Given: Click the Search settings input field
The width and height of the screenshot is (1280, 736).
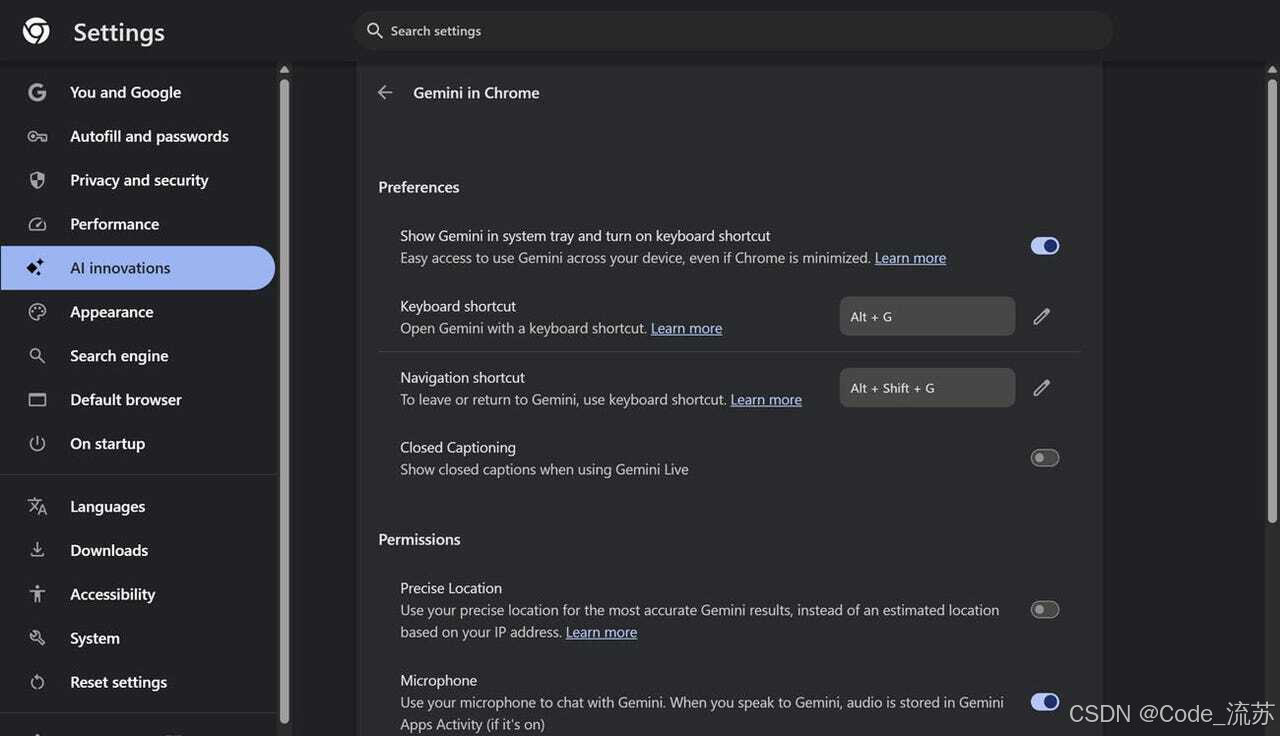Looking at the screenshot, I should tap(733, 31).
